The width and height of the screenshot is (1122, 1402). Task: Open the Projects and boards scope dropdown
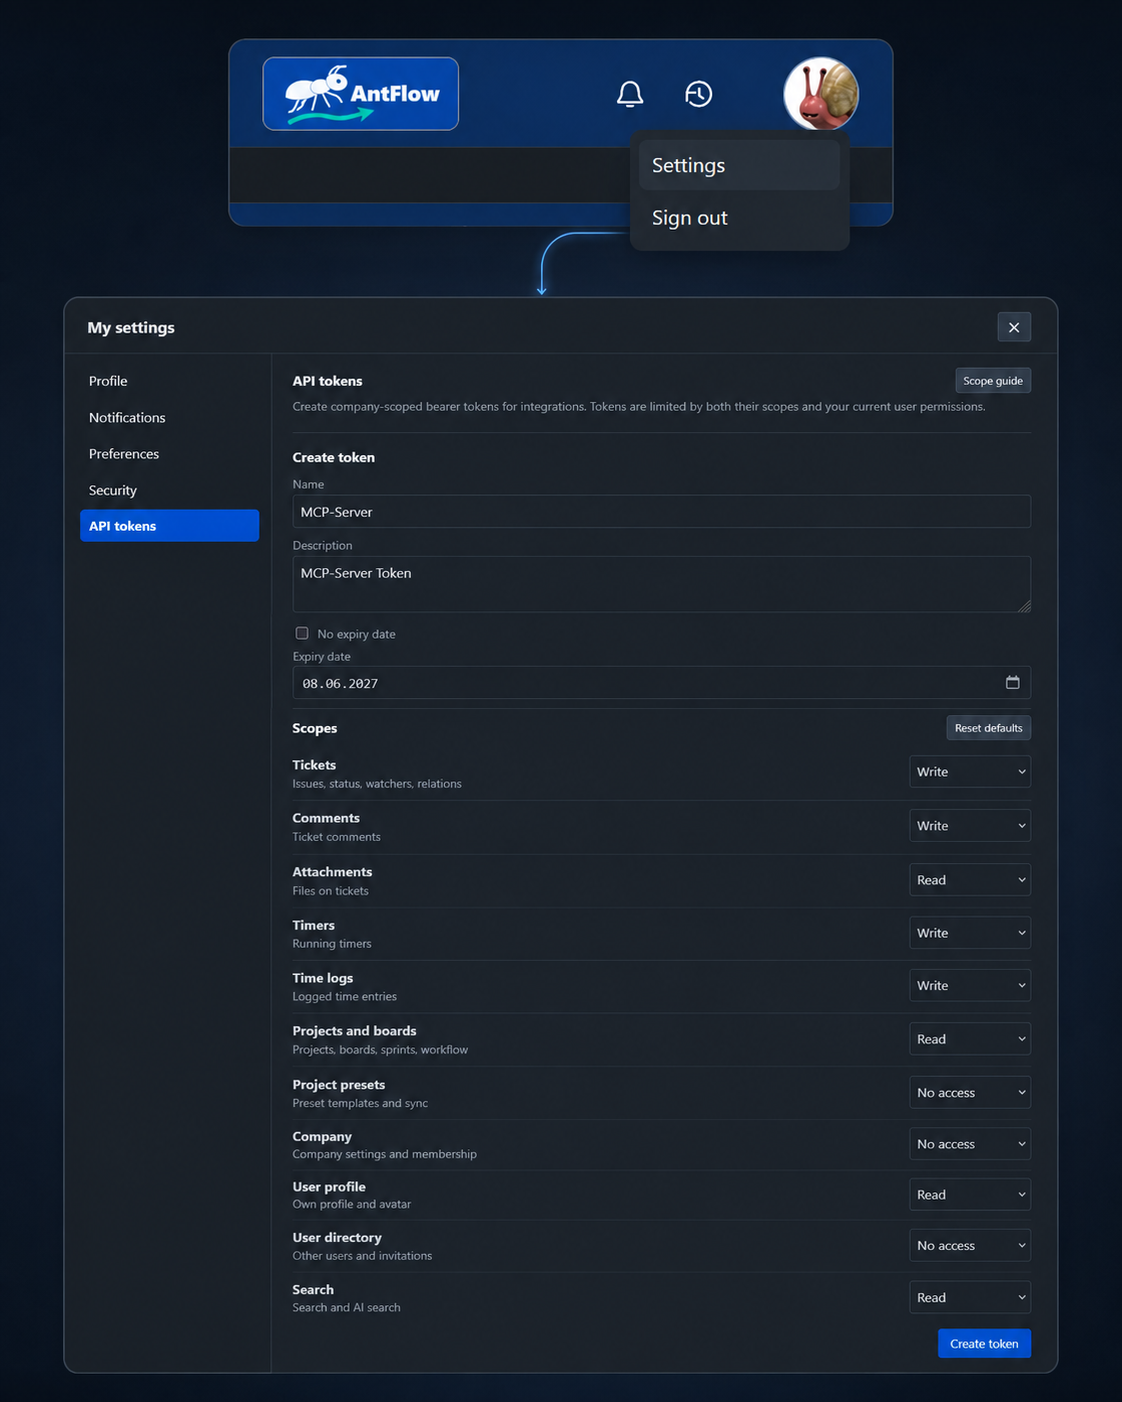[x=969, y=1039]
